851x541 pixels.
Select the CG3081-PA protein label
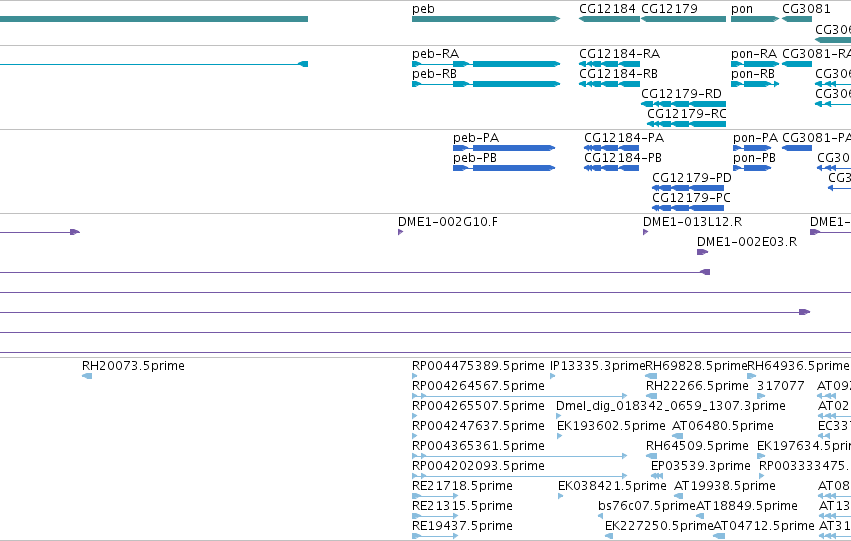(x=816, y=138)
